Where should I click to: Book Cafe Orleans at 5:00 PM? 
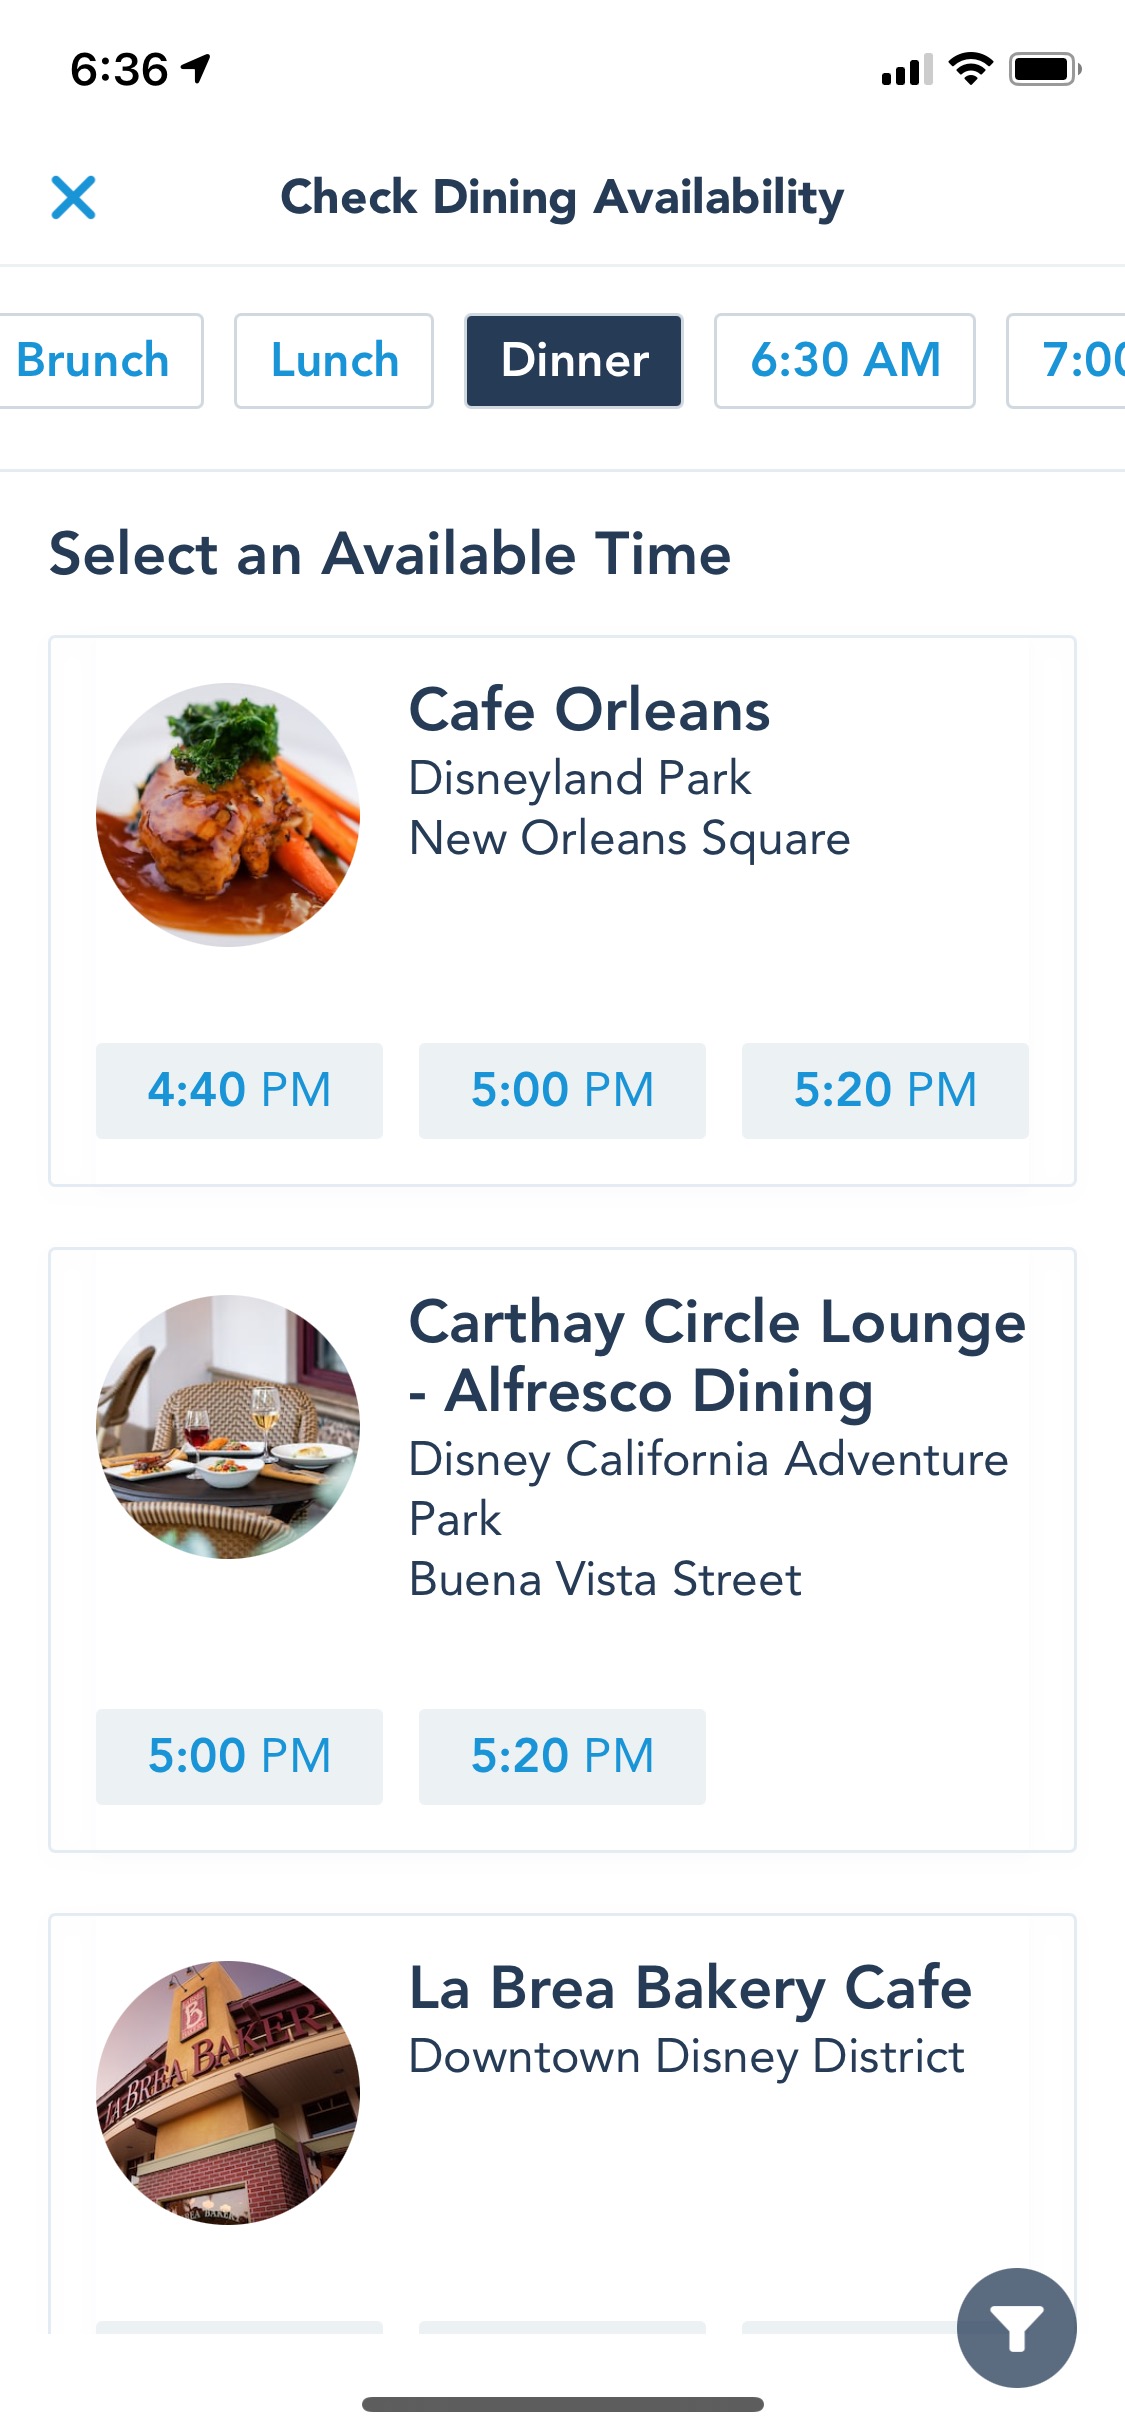click(562, 1091)
